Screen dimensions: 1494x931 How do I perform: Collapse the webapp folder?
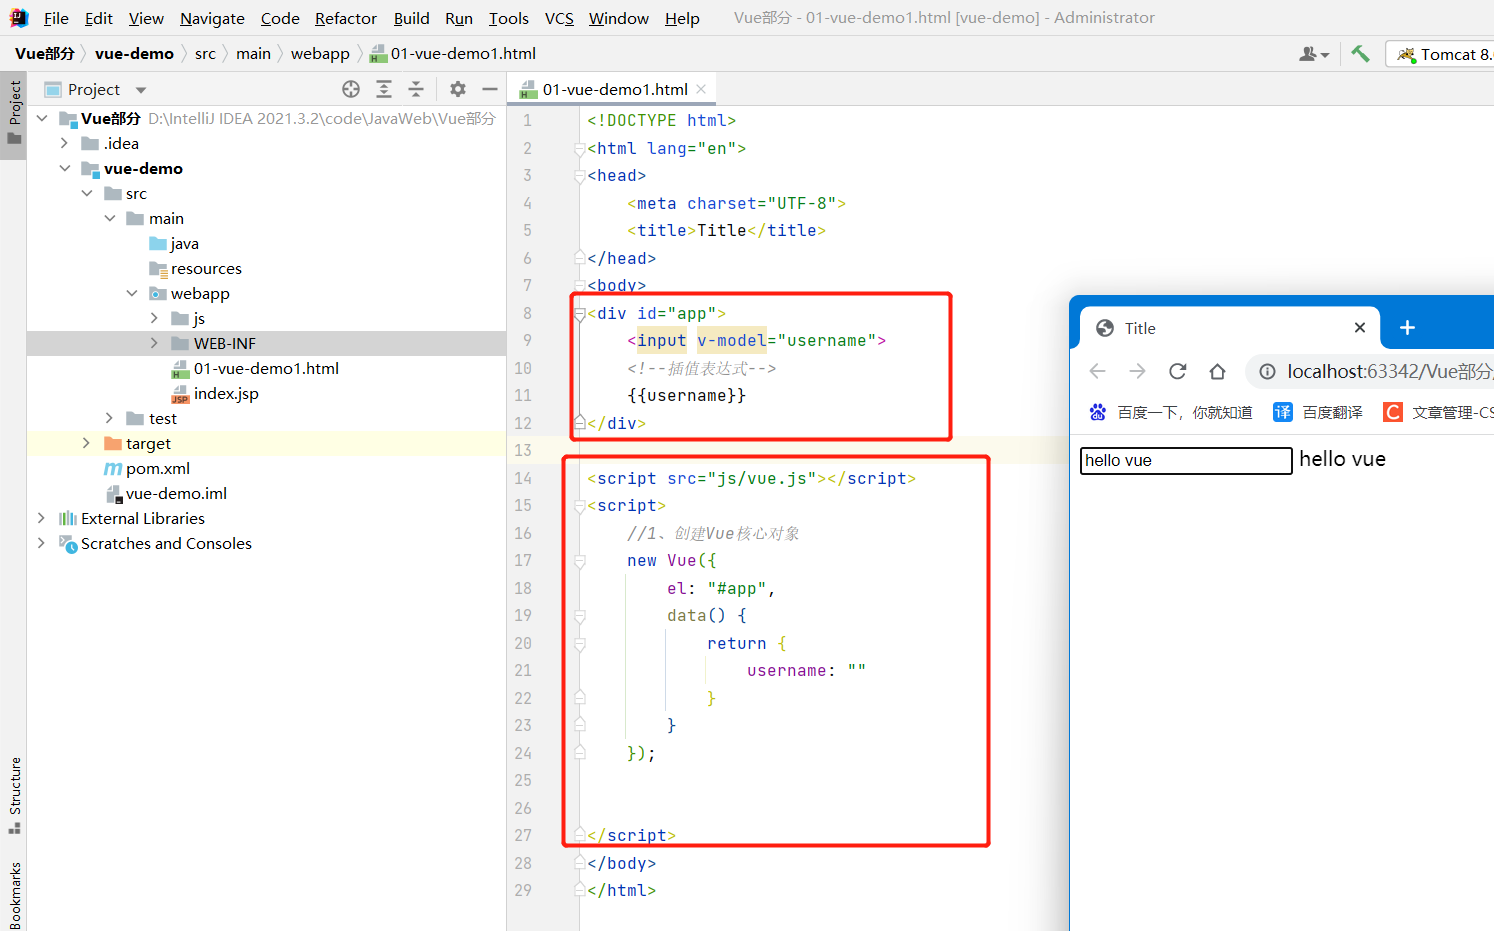[x=132, y=293]
